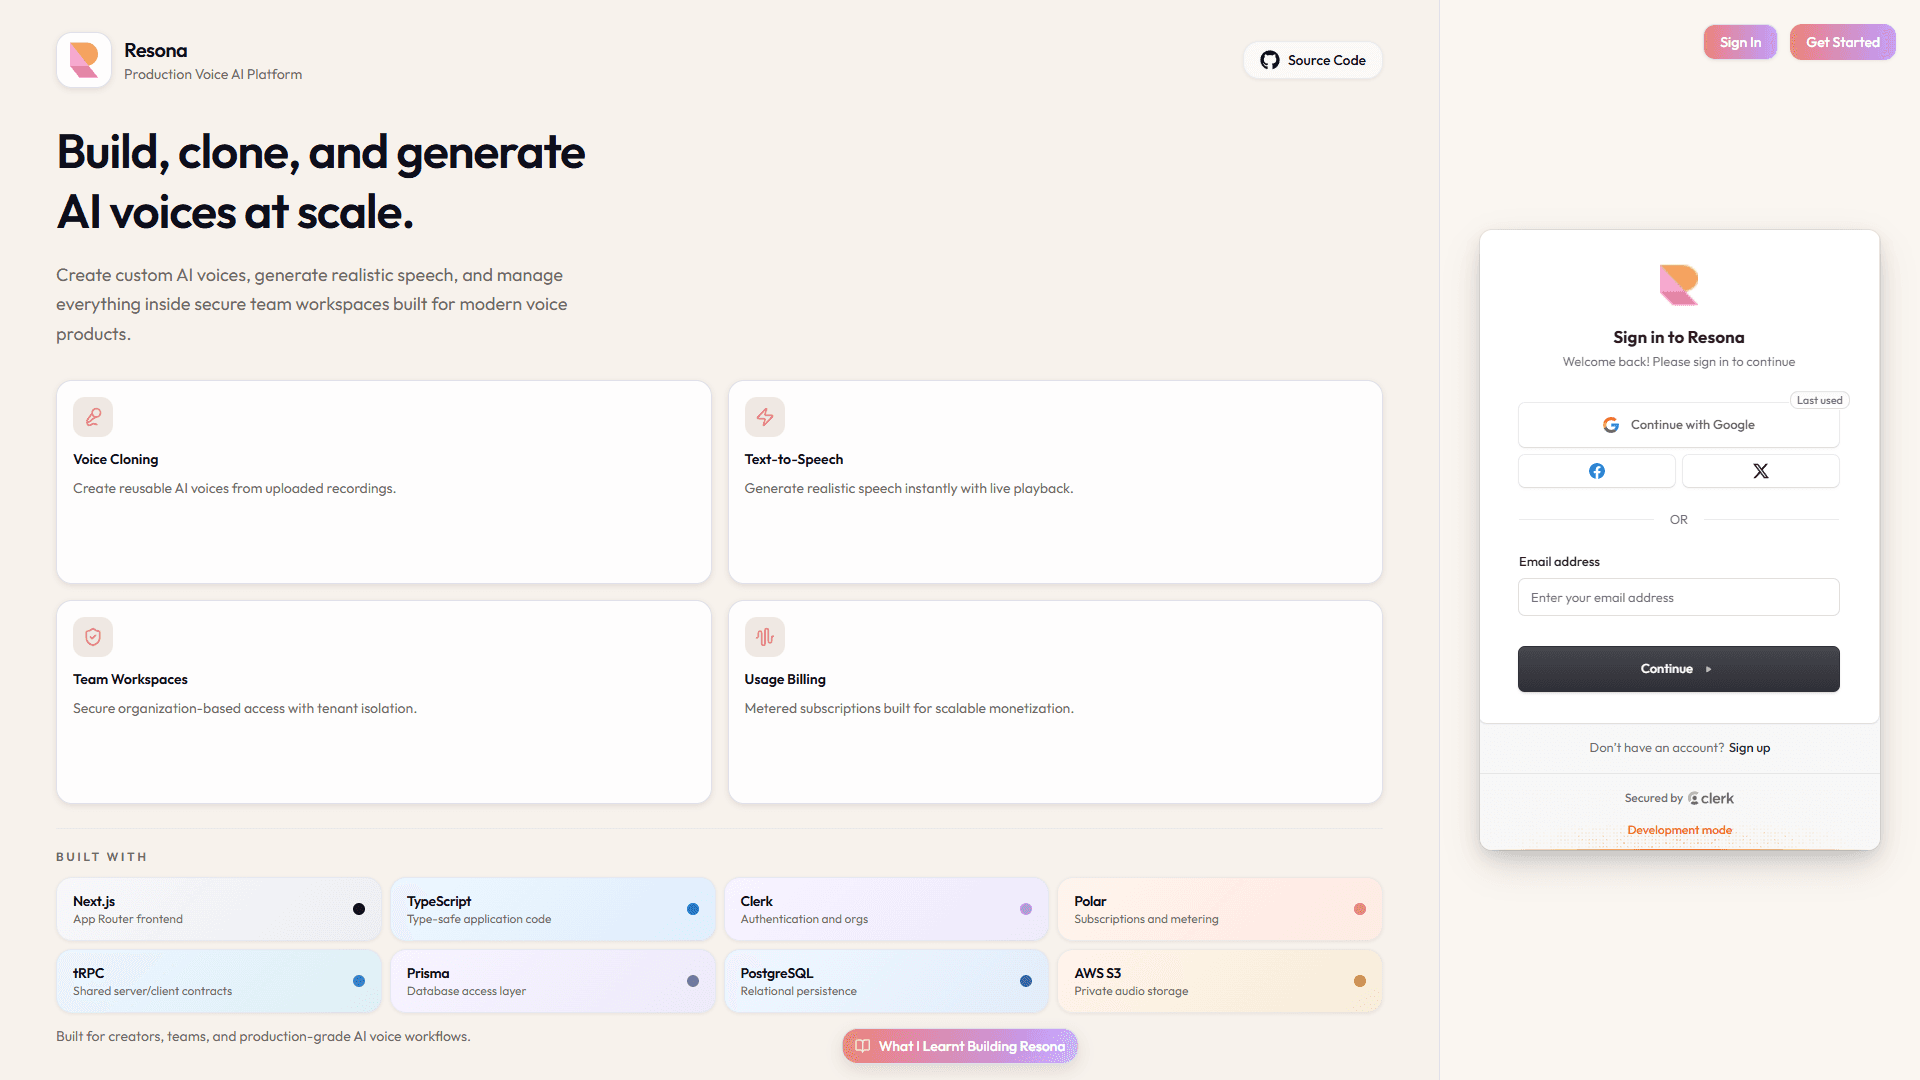Click the black dot on Next.js card

point(359,909)
